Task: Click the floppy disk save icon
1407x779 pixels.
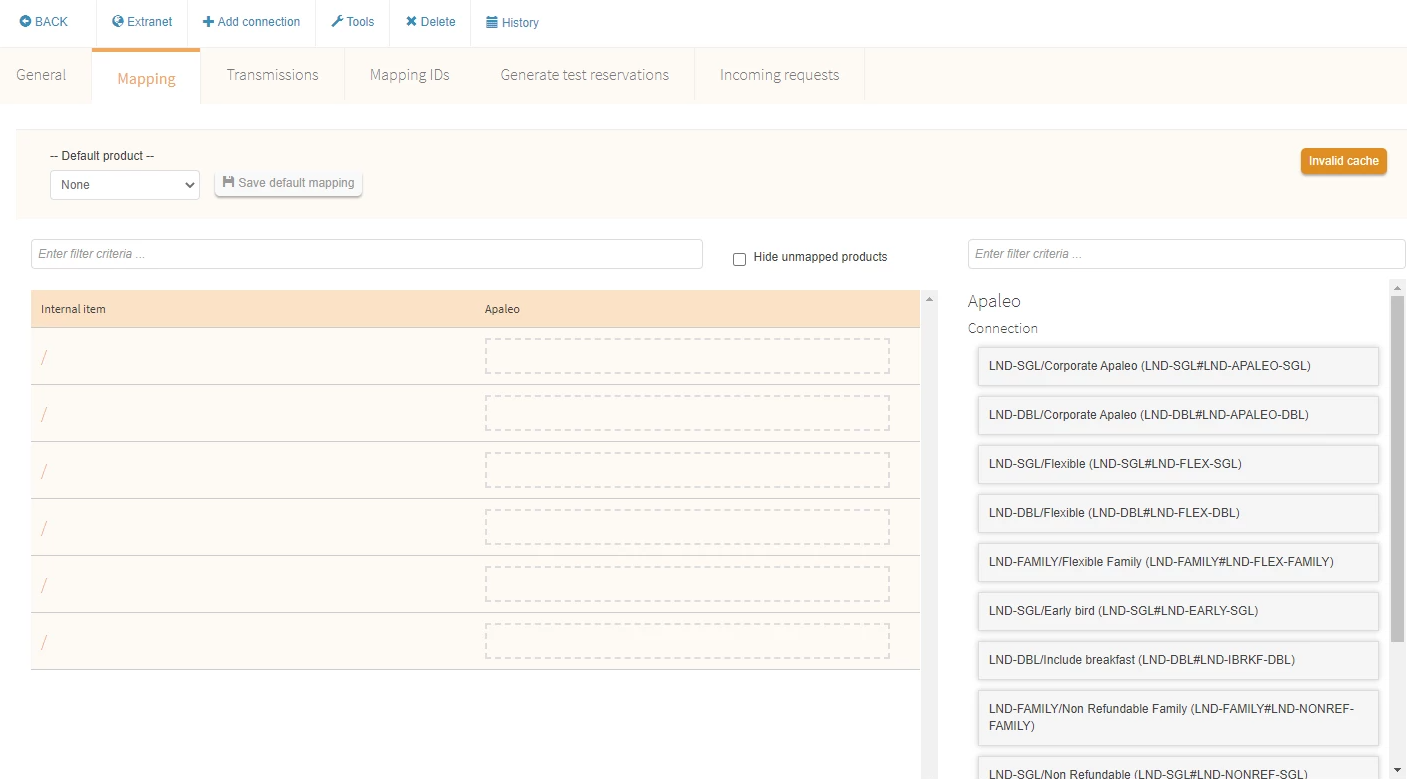Action: click(228, 183)
